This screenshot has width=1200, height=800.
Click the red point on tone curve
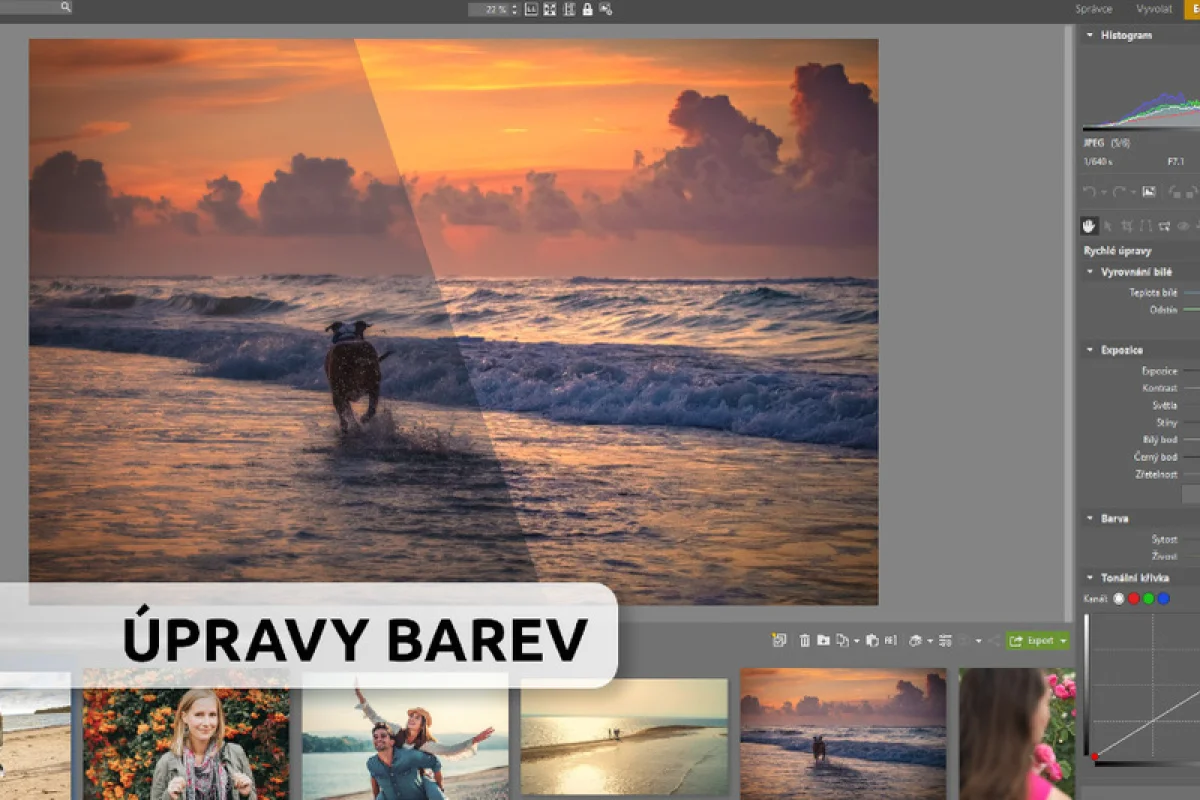click(x=1095, y=757)
